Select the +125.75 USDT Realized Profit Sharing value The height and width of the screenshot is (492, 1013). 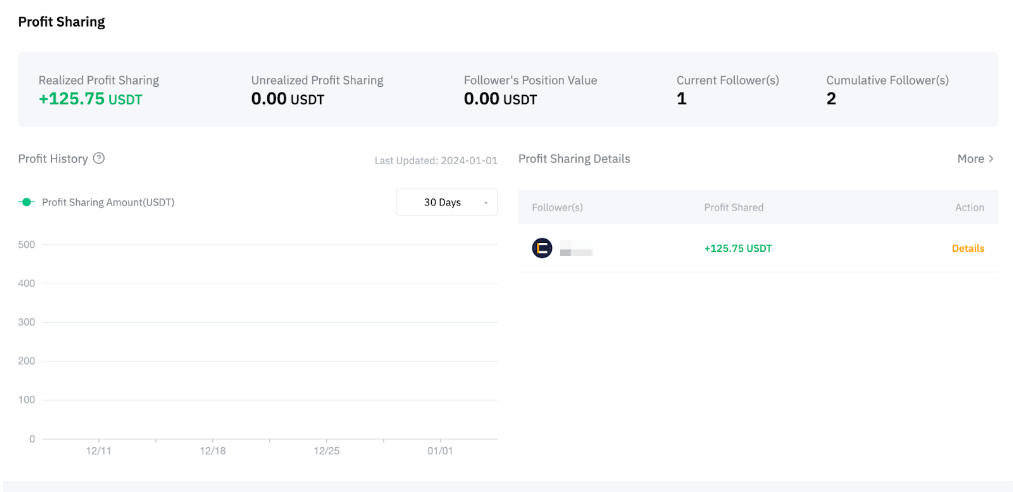coord(90,99)
